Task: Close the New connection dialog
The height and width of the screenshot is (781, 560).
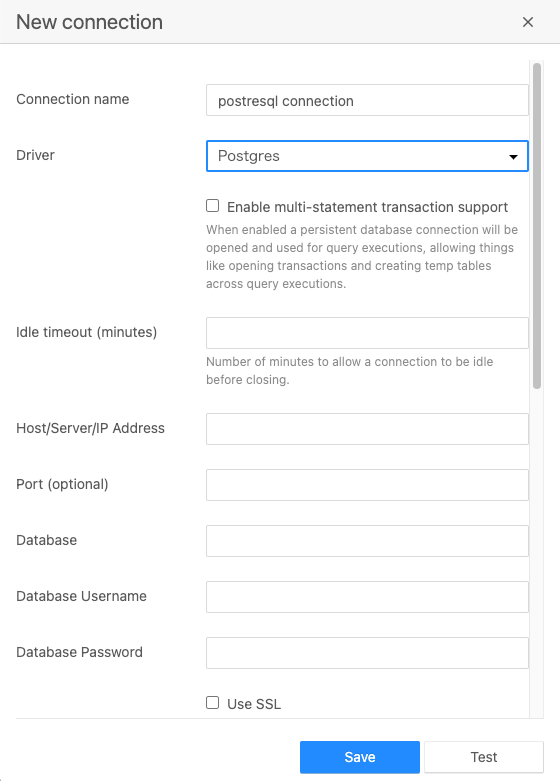Action: 528,22
